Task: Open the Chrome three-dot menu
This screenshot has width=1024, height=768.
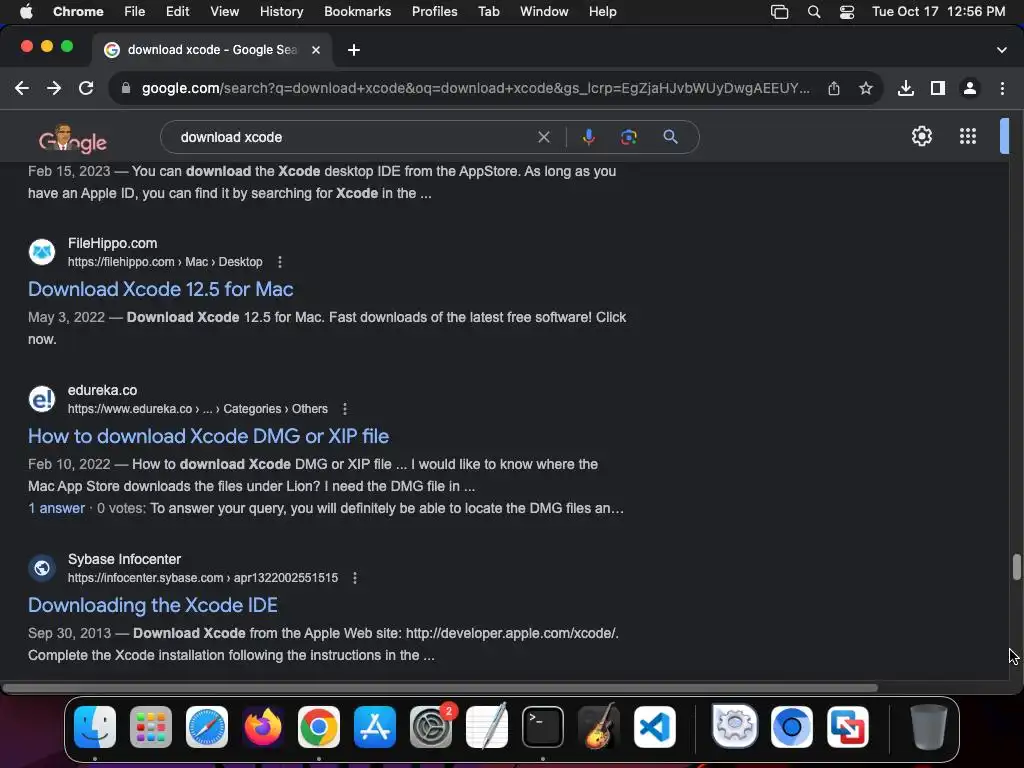Action: tap(1002, 88)
